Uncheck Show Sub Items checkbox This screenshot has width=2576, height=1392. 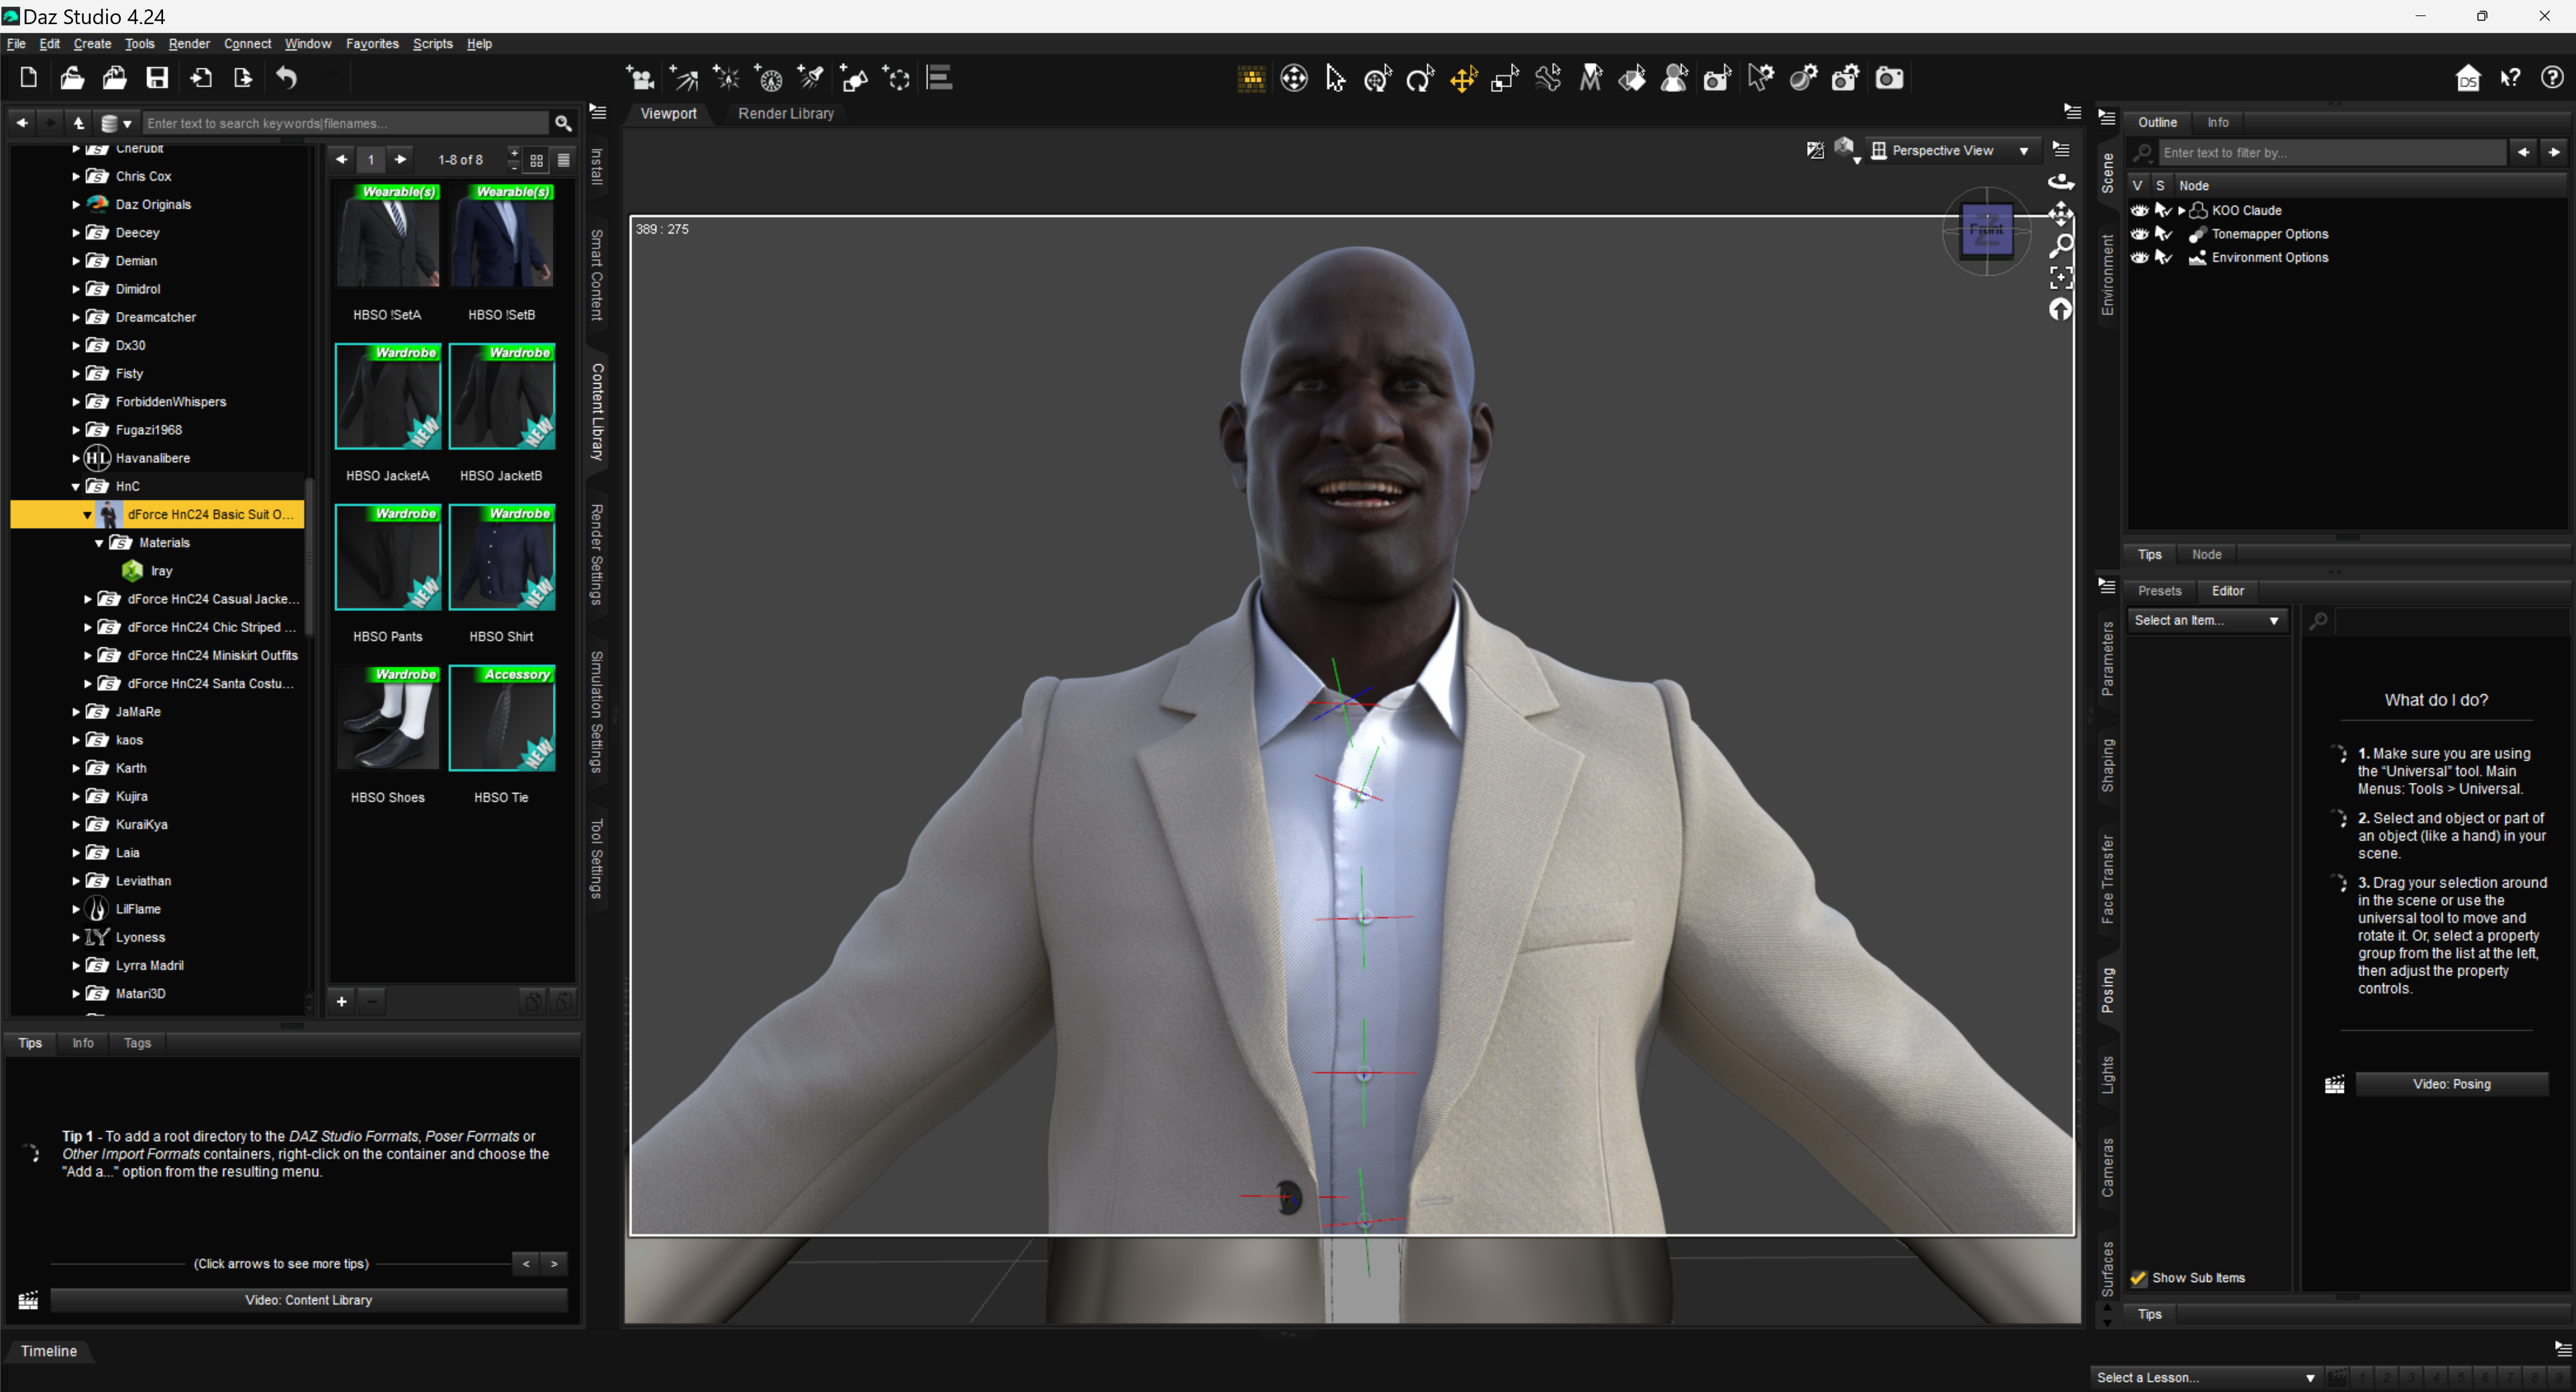click(x=2138, y=1278)
